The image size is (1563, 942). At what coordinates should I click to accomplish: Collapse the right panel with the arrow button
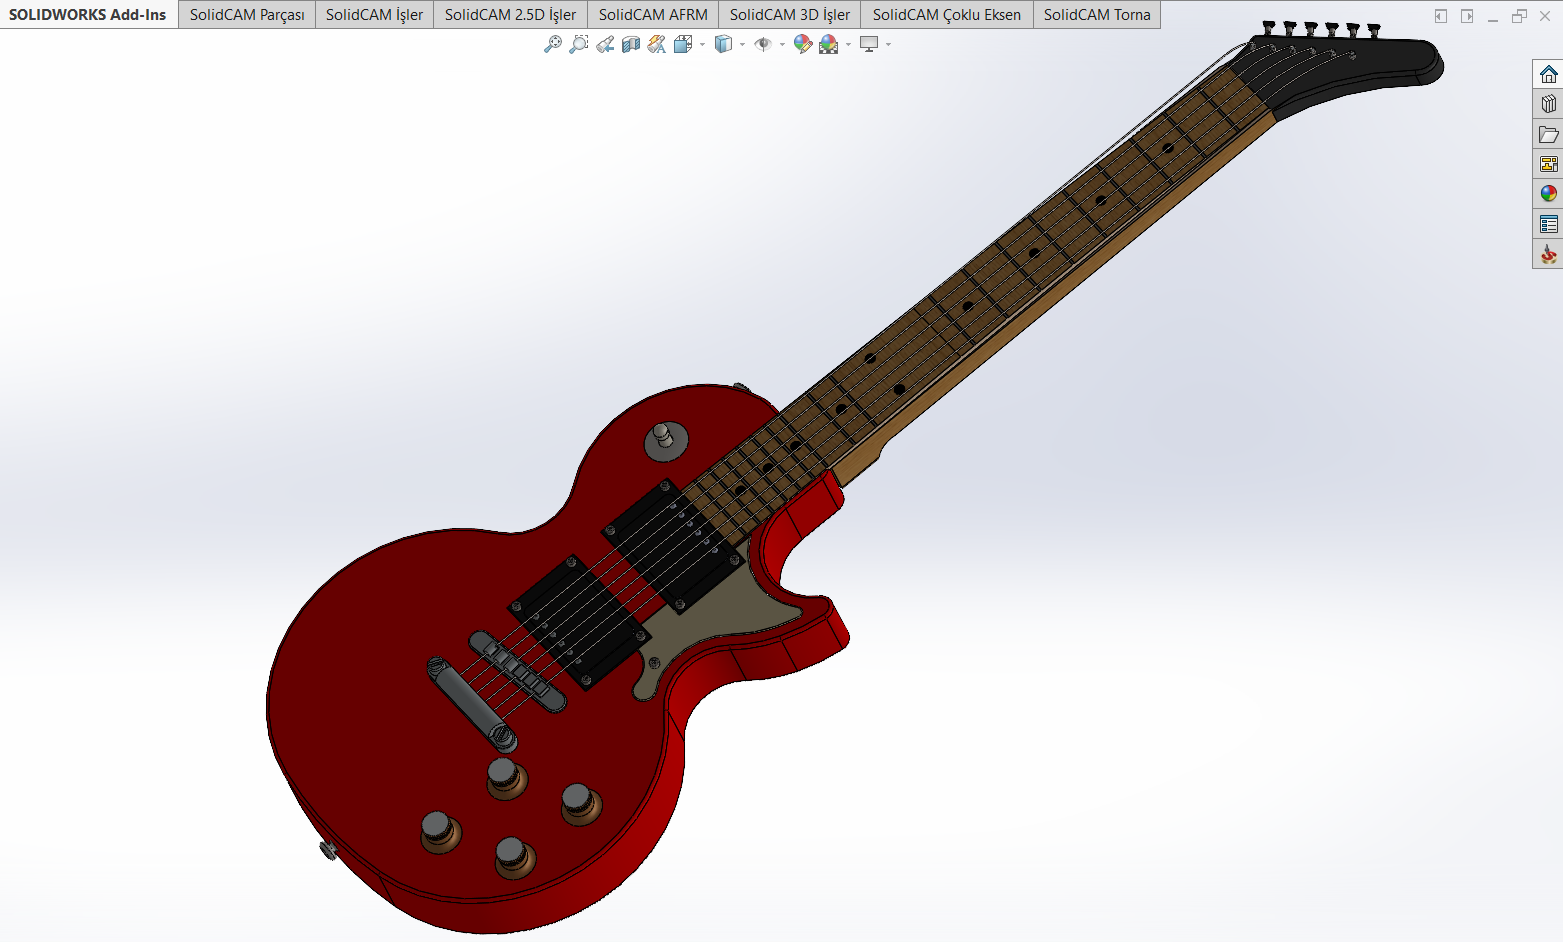[1467, 16]
